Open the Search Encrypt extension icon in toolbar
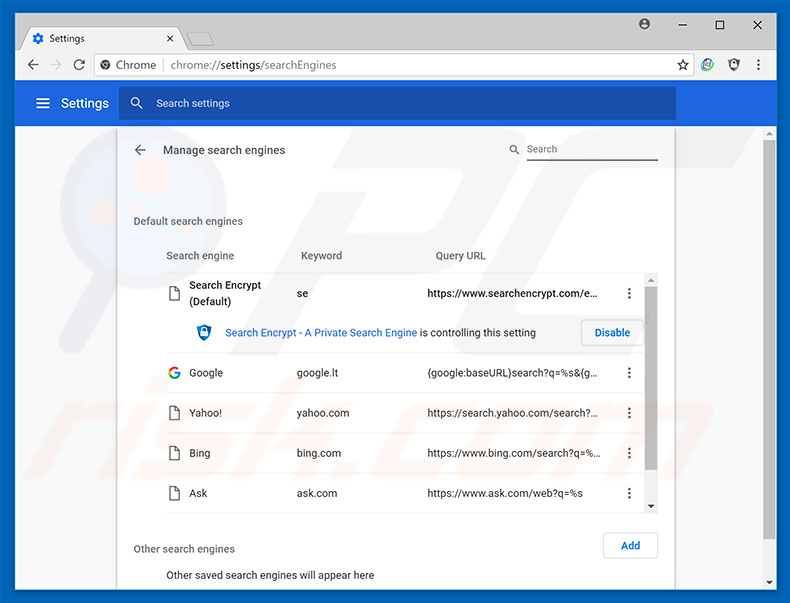 point(707,64)
